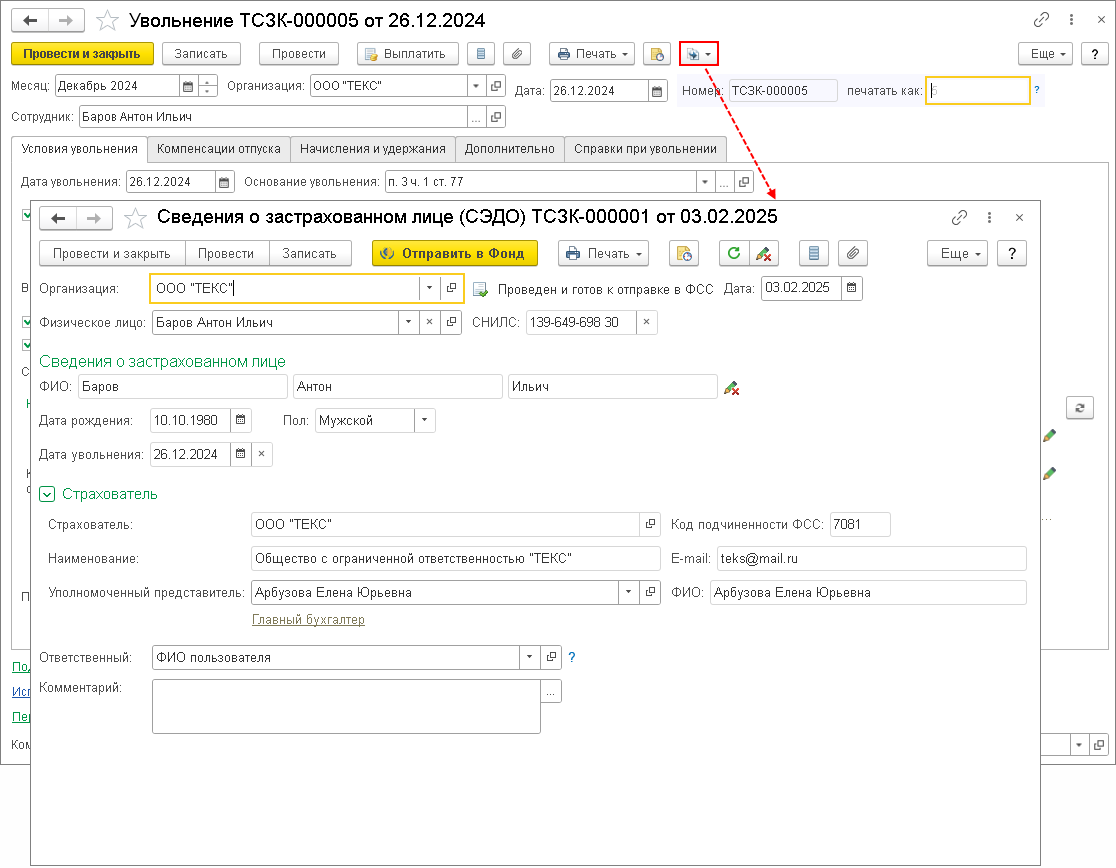The image size is (1116, 868).
Task: Click Провести и закрыть in Увольнение
Action: (x=82, y=54)
